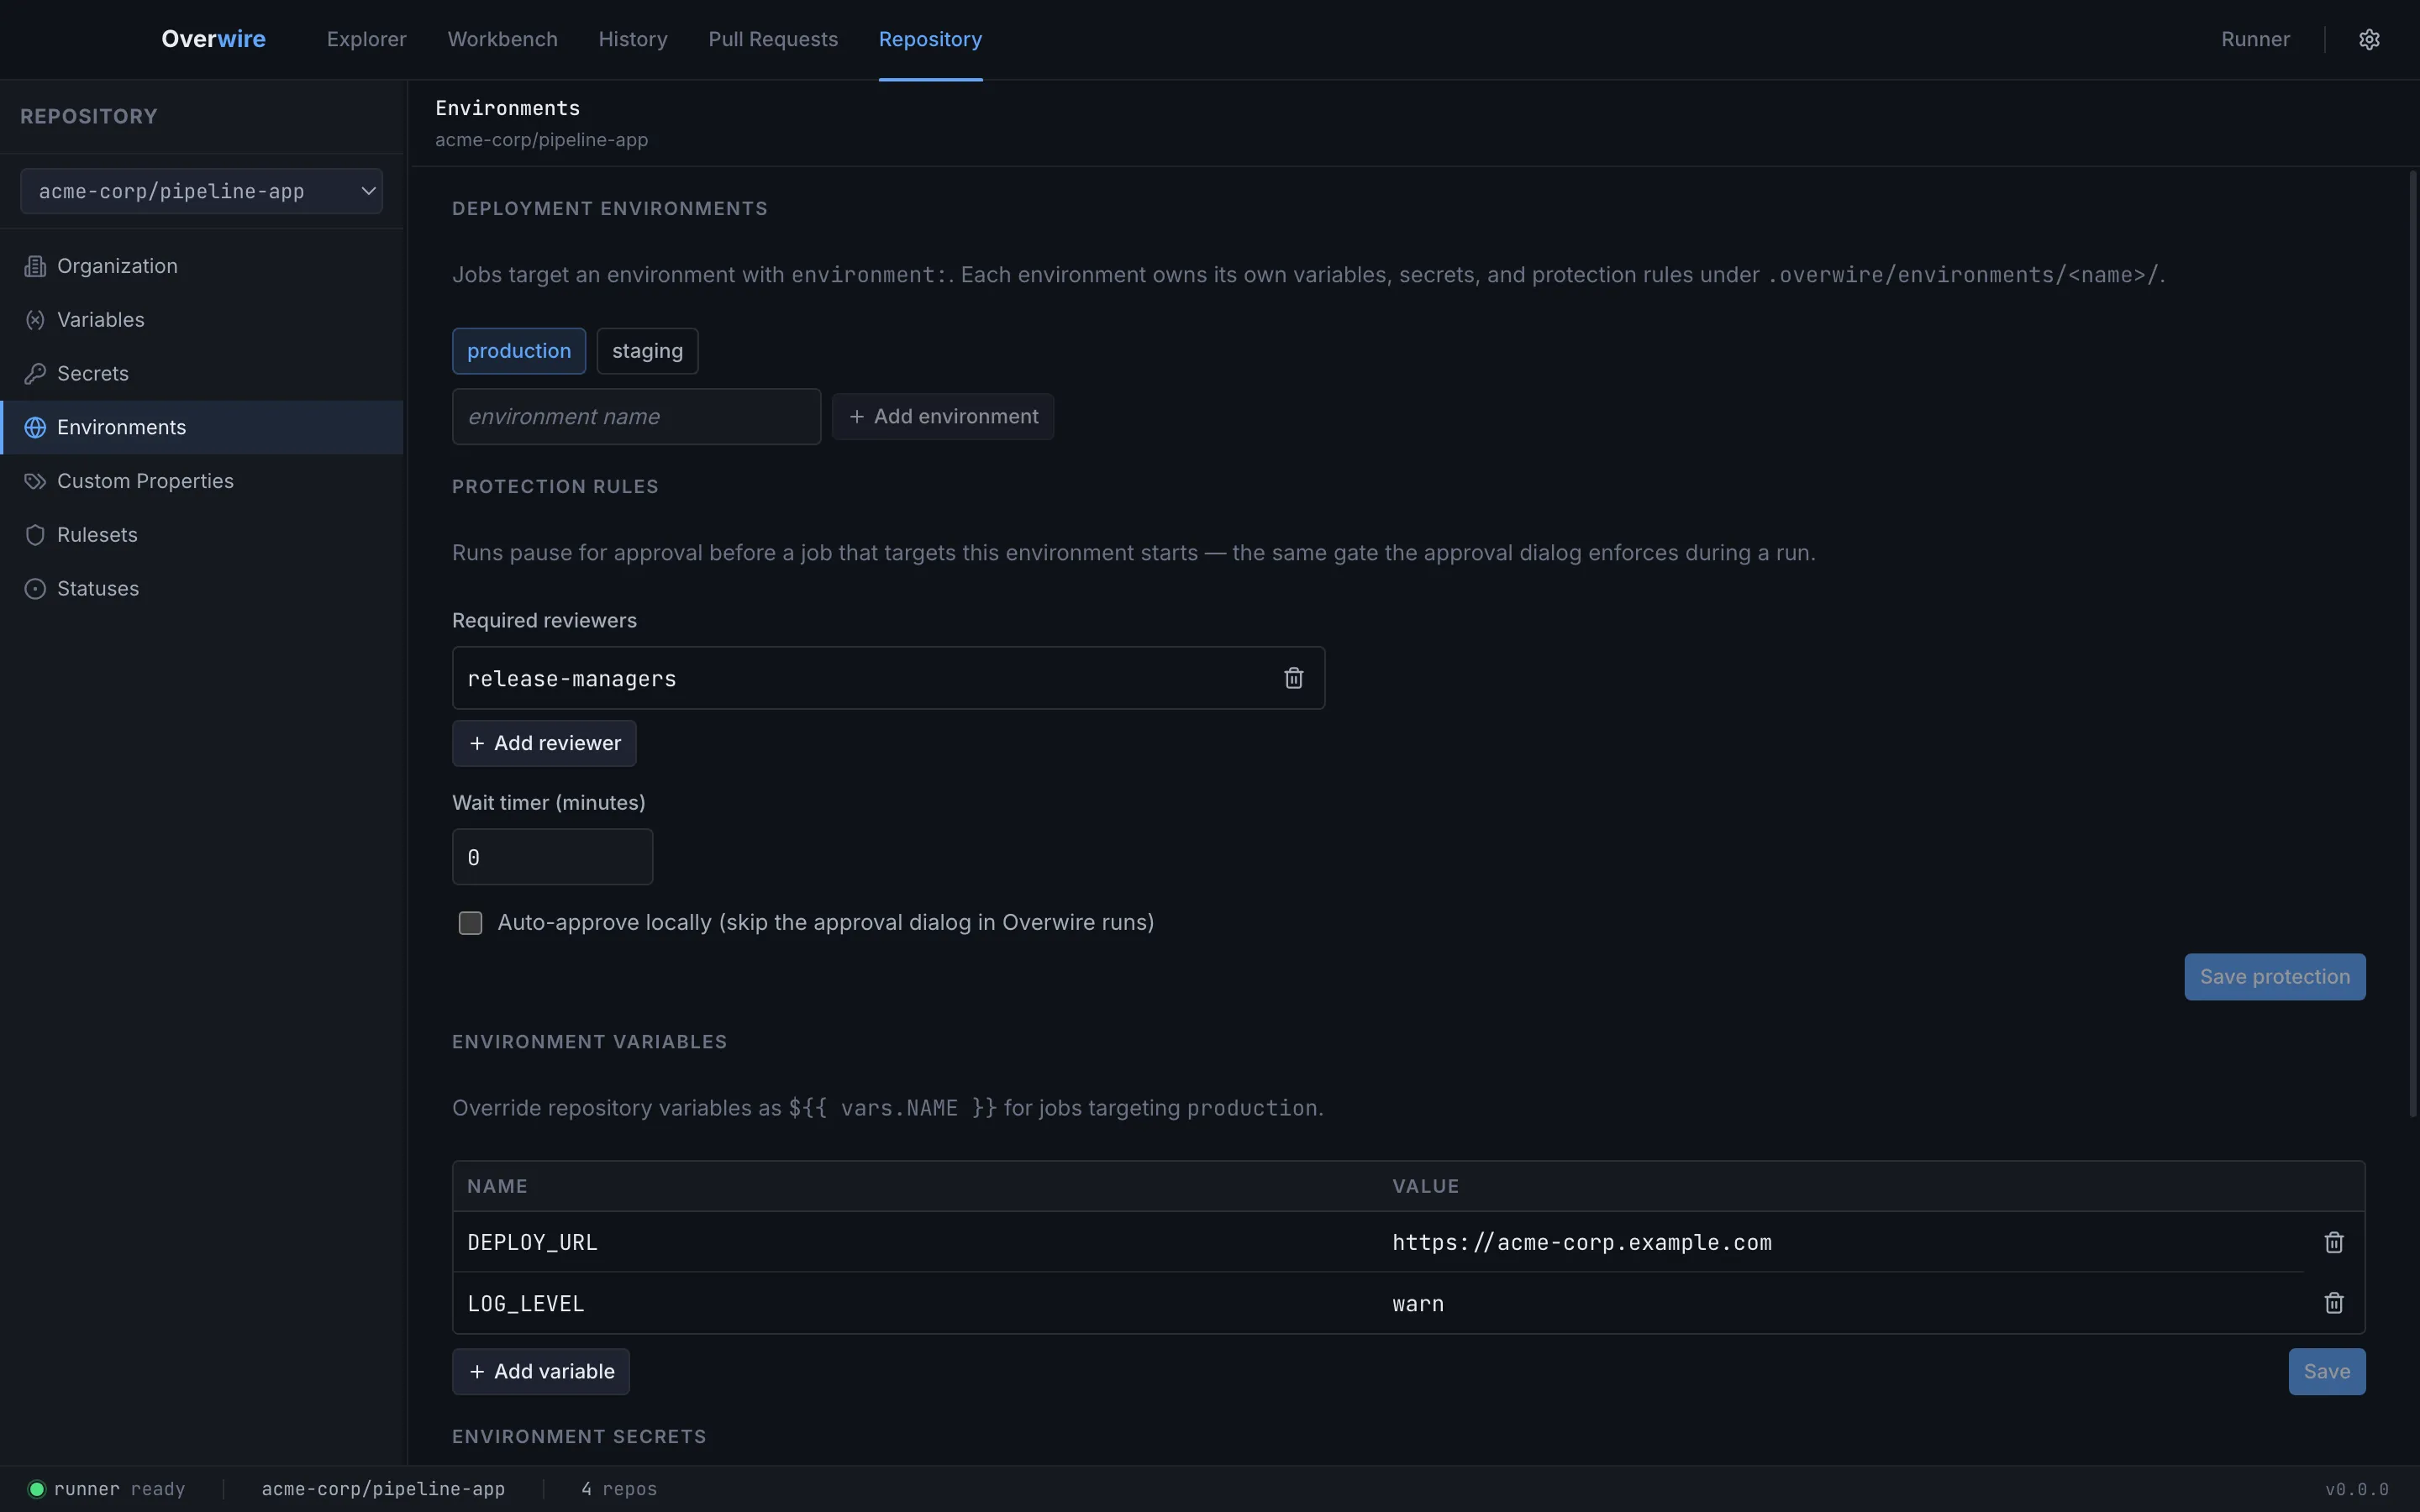The width and height of the screenshot is (2420, 1512).
Task: Click the Add variable button
Action: (x=541, y=1372)
